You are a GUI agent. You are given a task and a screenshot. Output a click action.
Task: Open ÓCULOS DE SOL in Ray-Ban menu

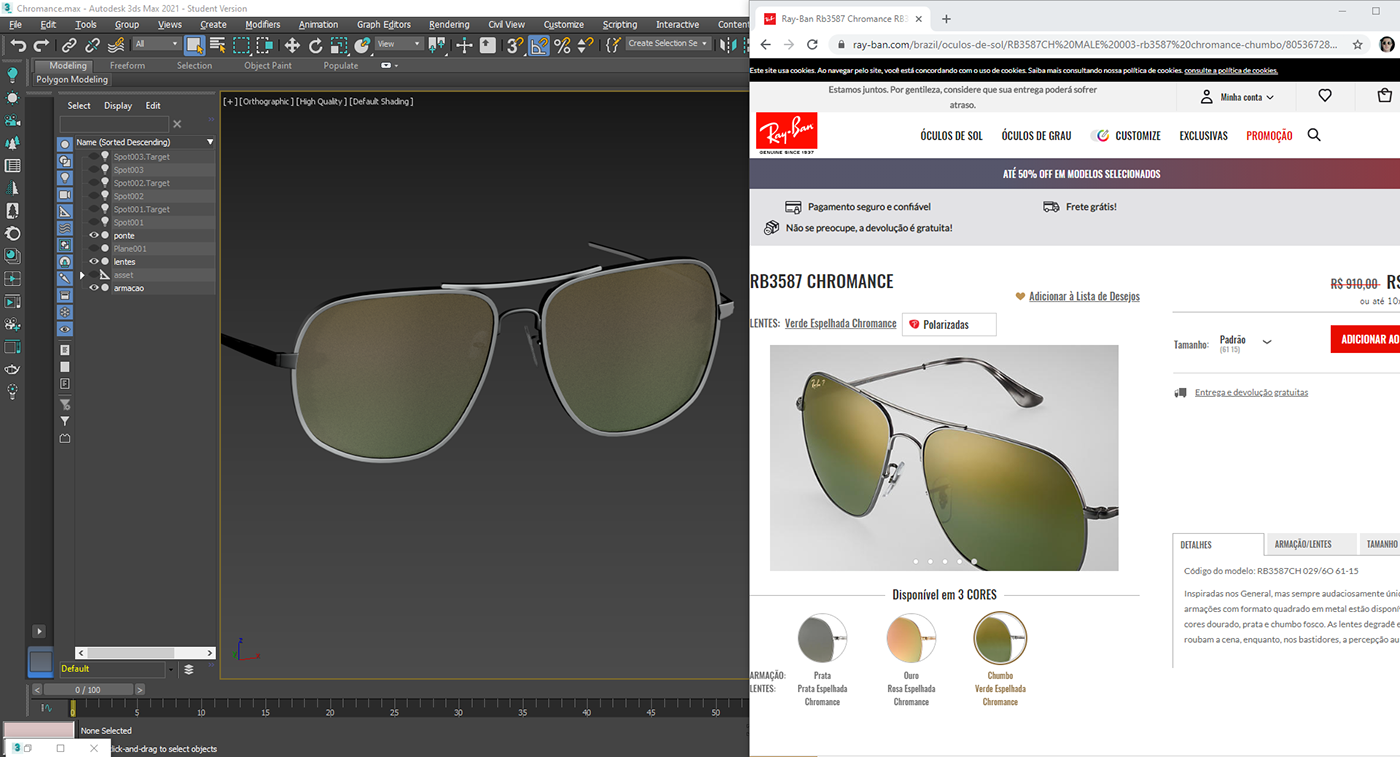point(951,135)
